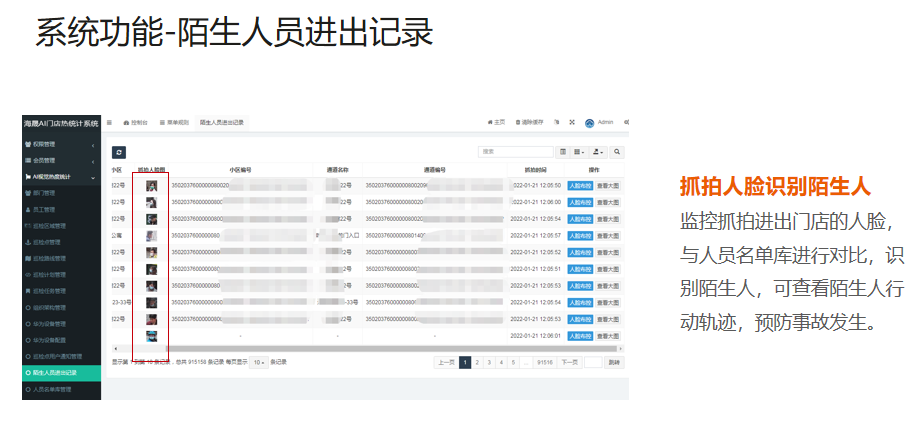Collapse the AI视觉热度统计 sidebar section
Viewport: 913px width, 441px height.
[x=60, y=176]
